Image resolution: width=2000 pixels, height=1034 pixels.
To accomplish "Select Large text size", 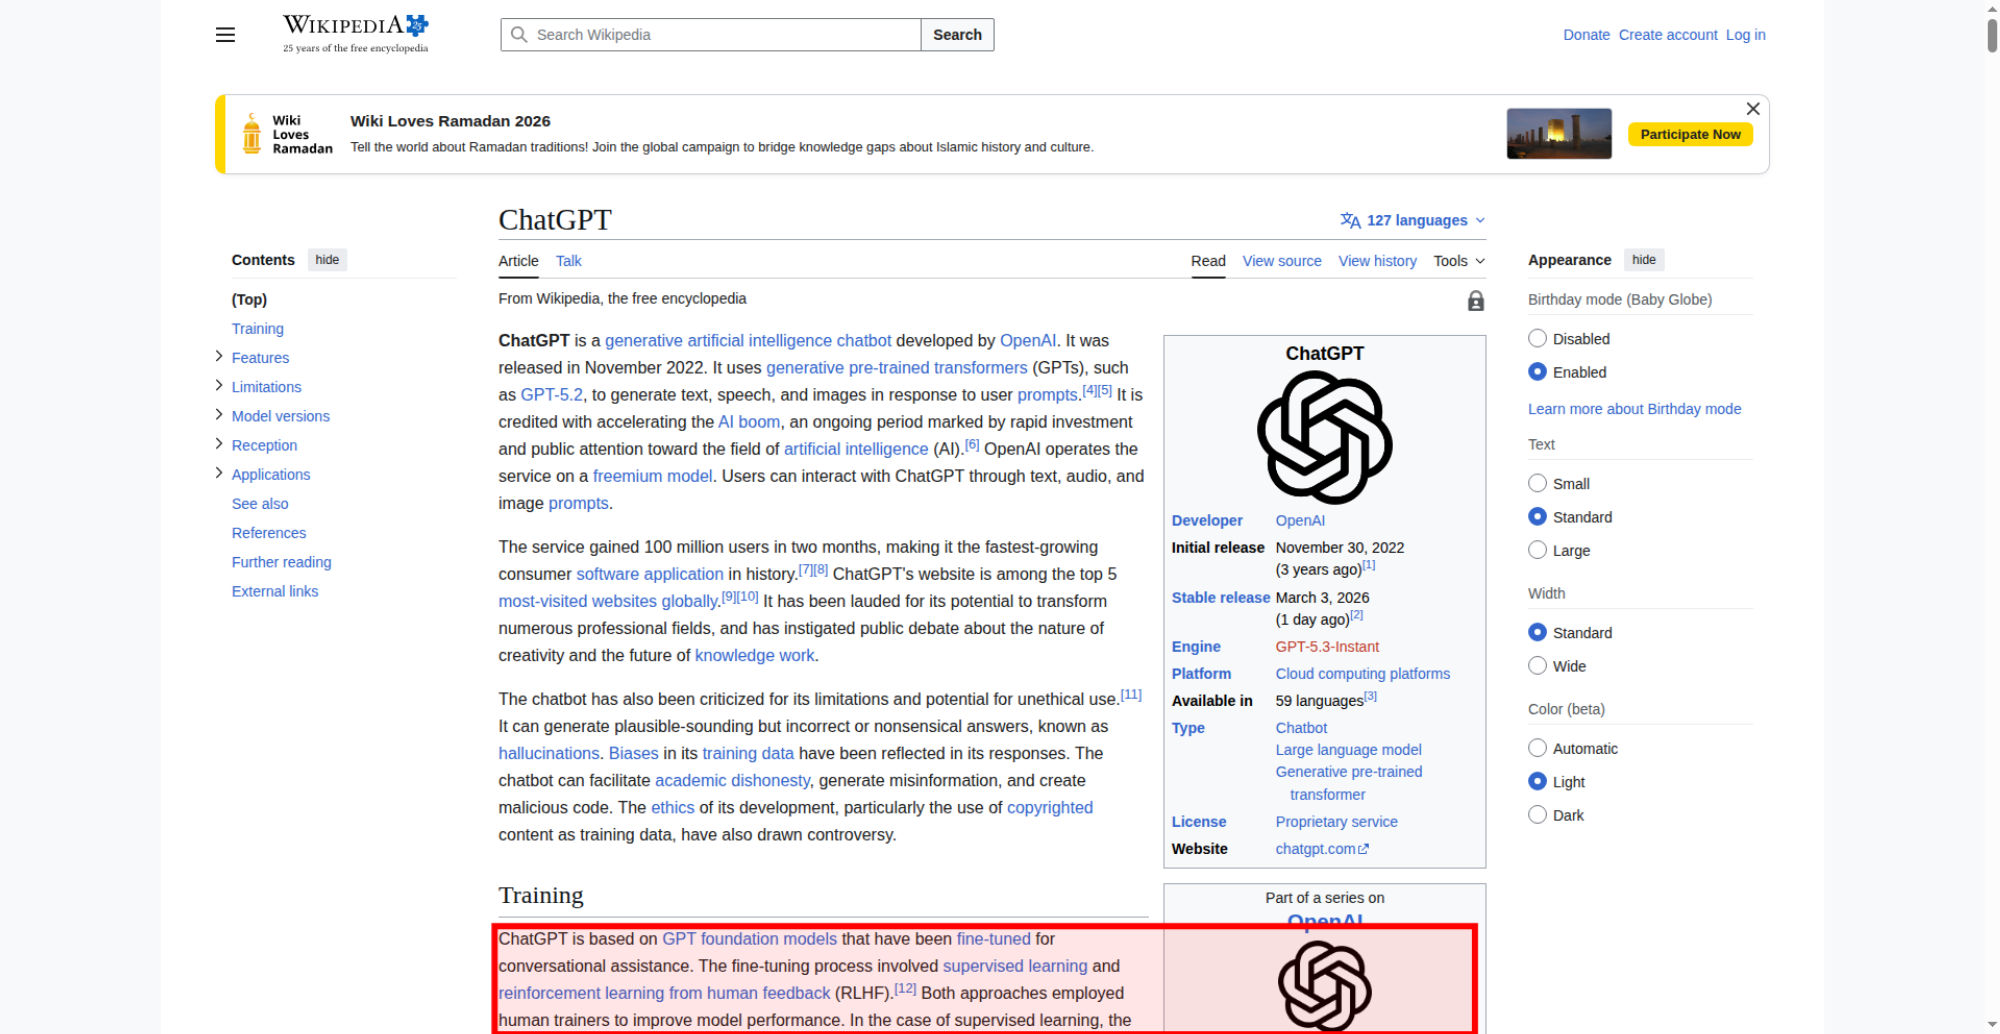I will point(1537,550).
